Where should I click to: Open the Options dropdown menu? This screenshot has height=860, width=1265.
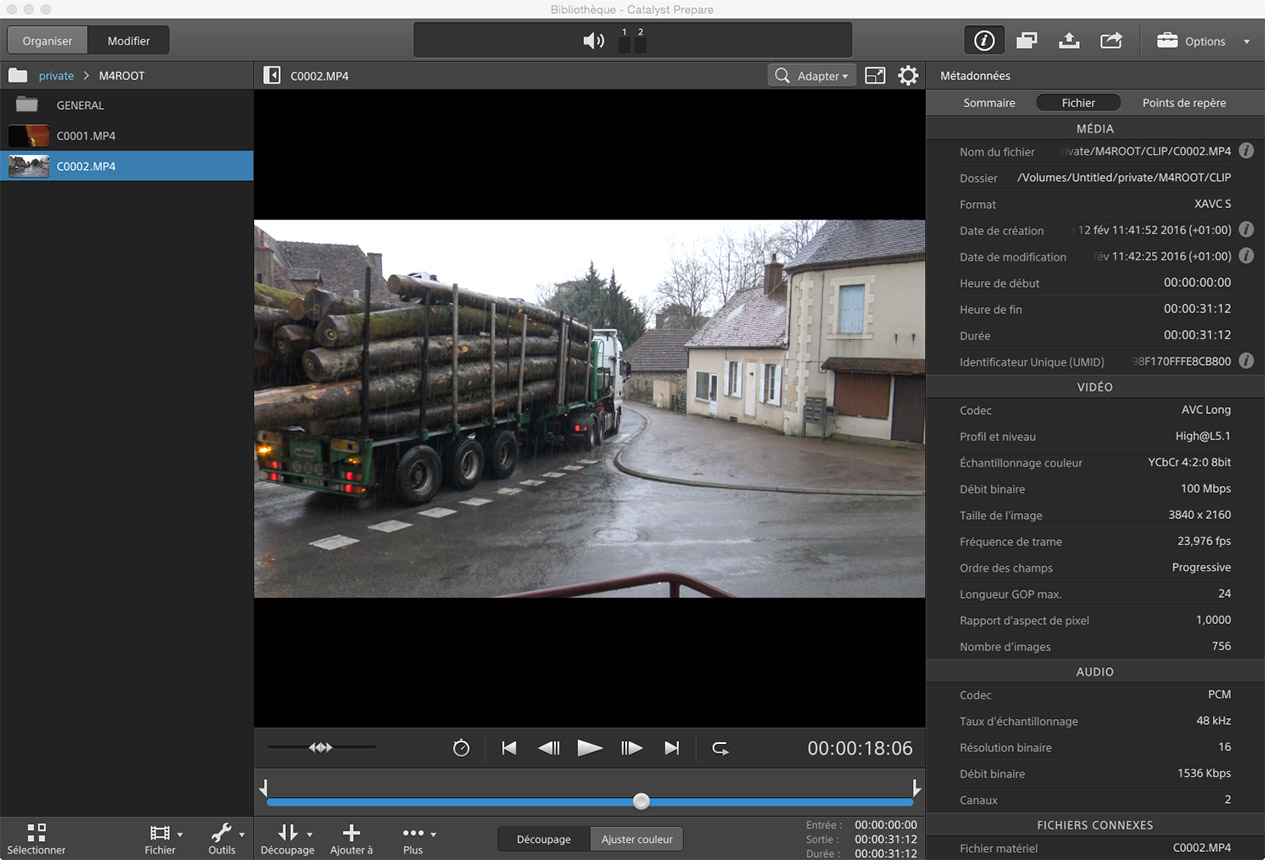pos(1204,41)
